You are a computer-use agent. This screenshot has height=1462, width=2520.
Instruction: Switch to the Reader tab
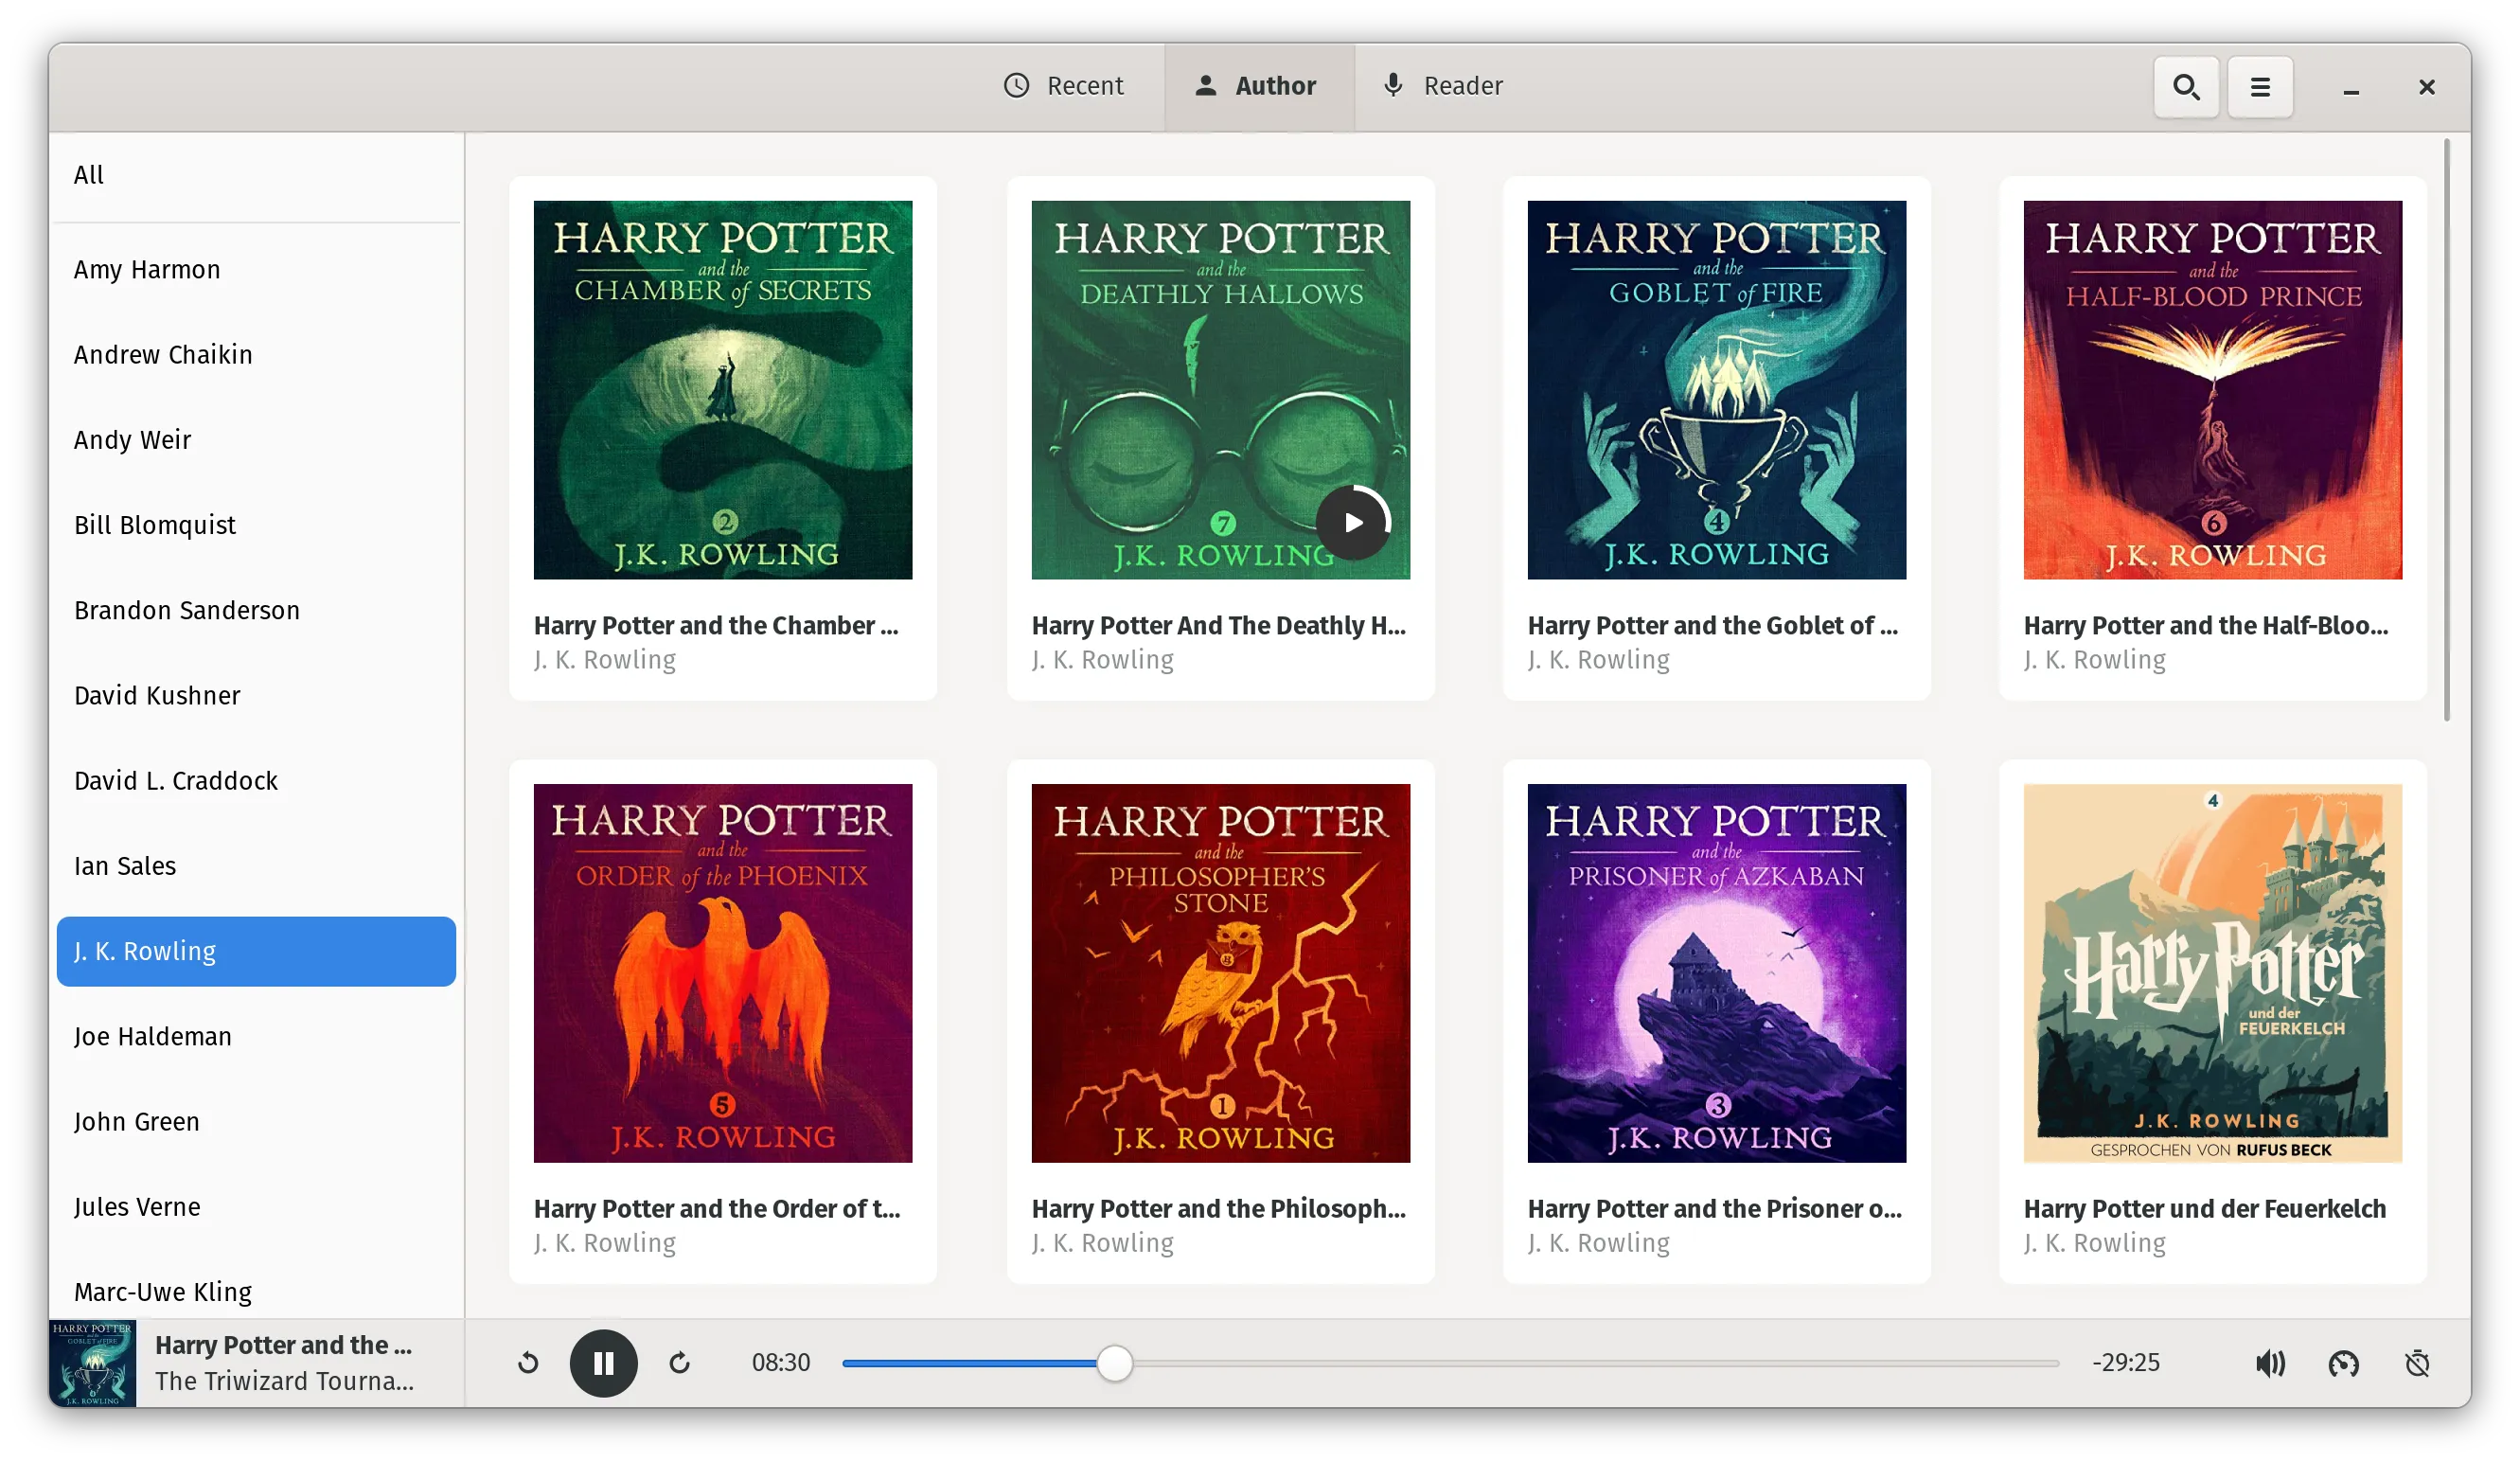1442,86
